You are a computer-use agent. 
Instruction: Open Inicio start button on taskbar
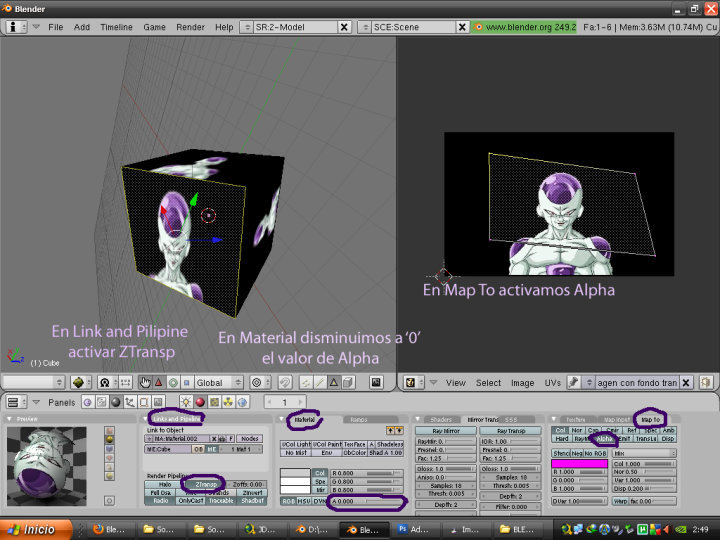click(36, 529)
